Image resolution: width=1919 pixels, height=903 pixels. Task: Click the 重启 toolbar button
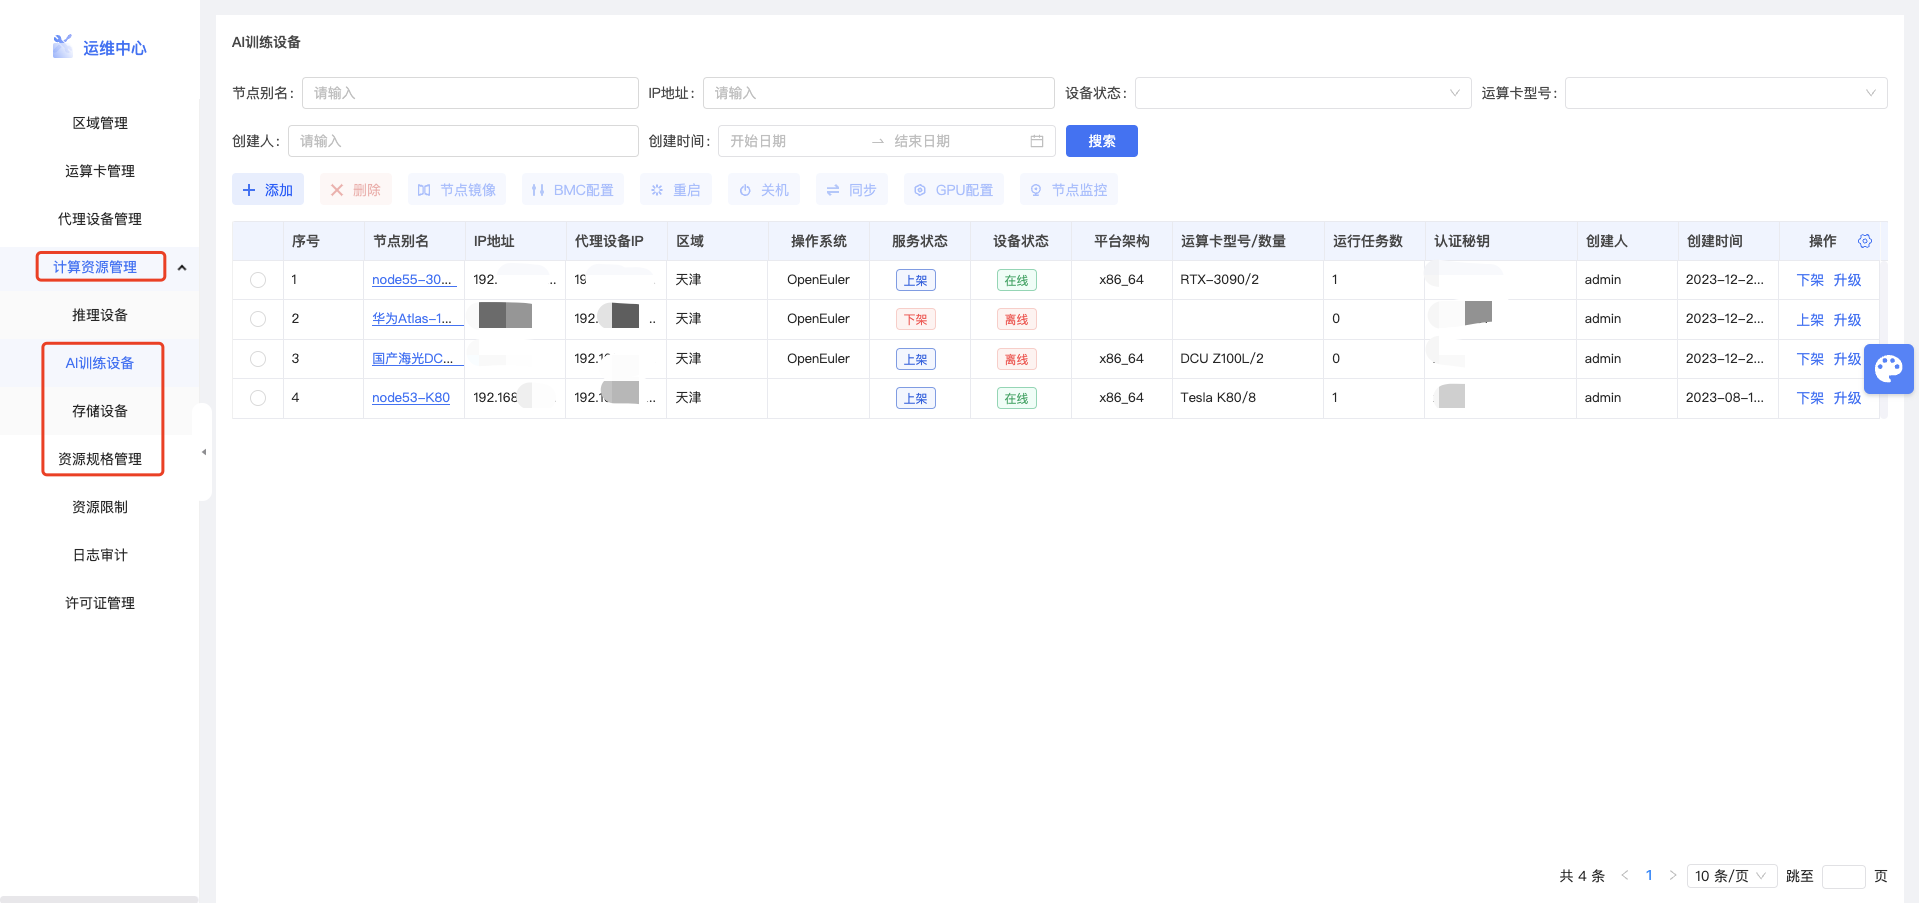click(676, 190)
